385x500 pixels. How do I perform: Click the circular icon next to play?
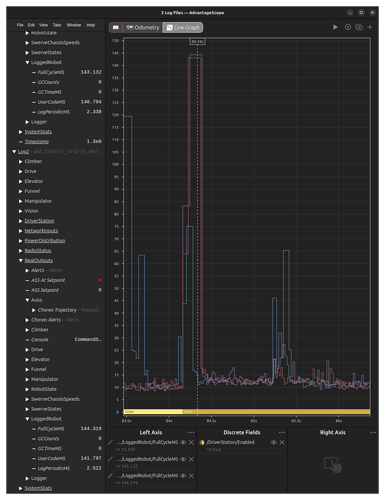(348, 27)
